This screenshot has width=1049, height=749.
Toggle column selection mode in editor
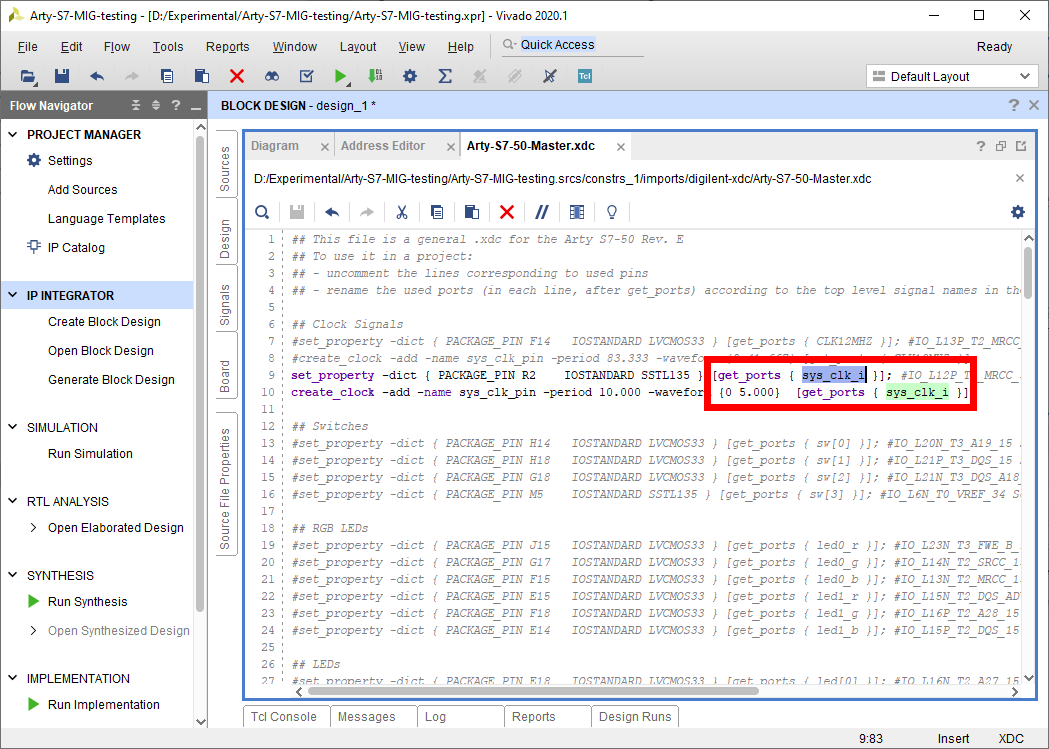click(x=577, y=212)
